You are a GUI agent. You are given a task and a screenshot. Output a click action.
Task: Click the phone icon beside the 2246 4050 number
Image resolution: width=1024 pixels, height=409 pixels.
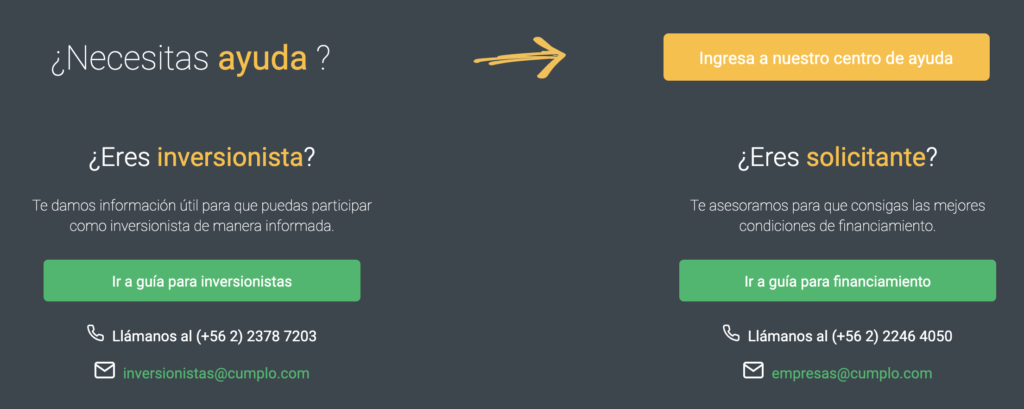(731, 334)
